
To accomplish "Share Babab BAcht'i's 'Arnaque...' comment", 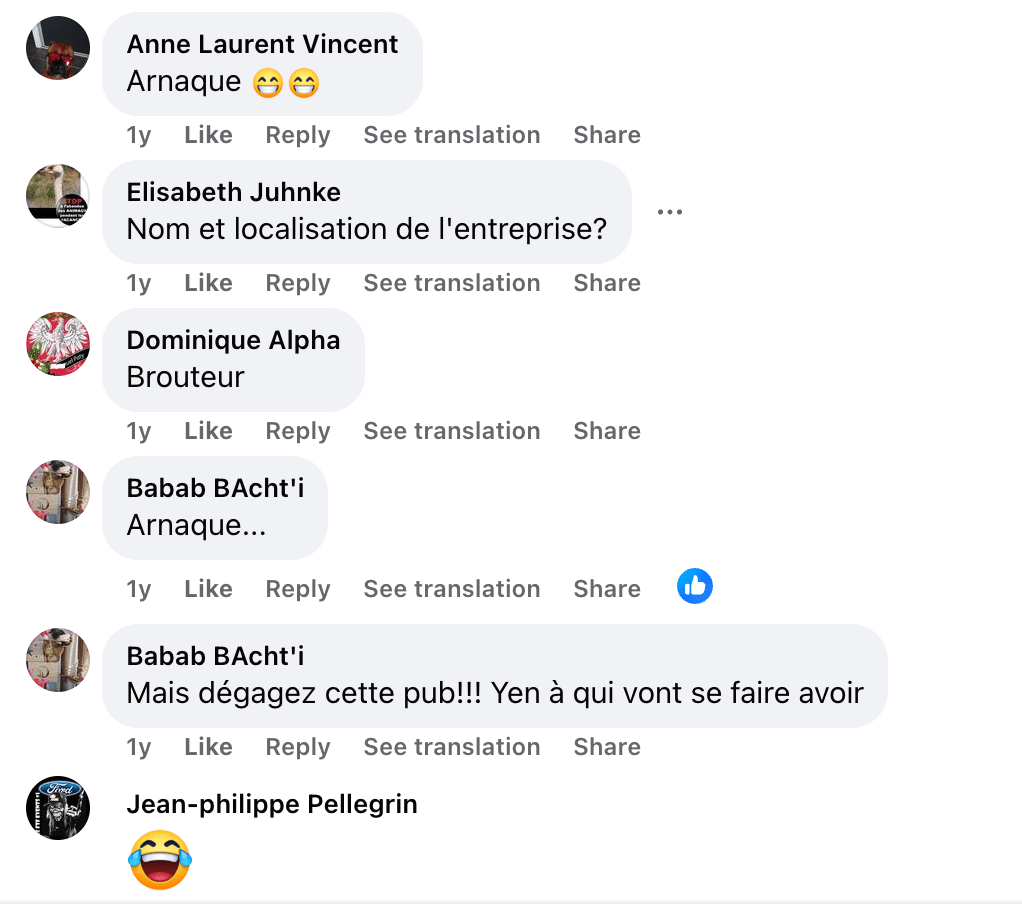I will coord(606,588).
